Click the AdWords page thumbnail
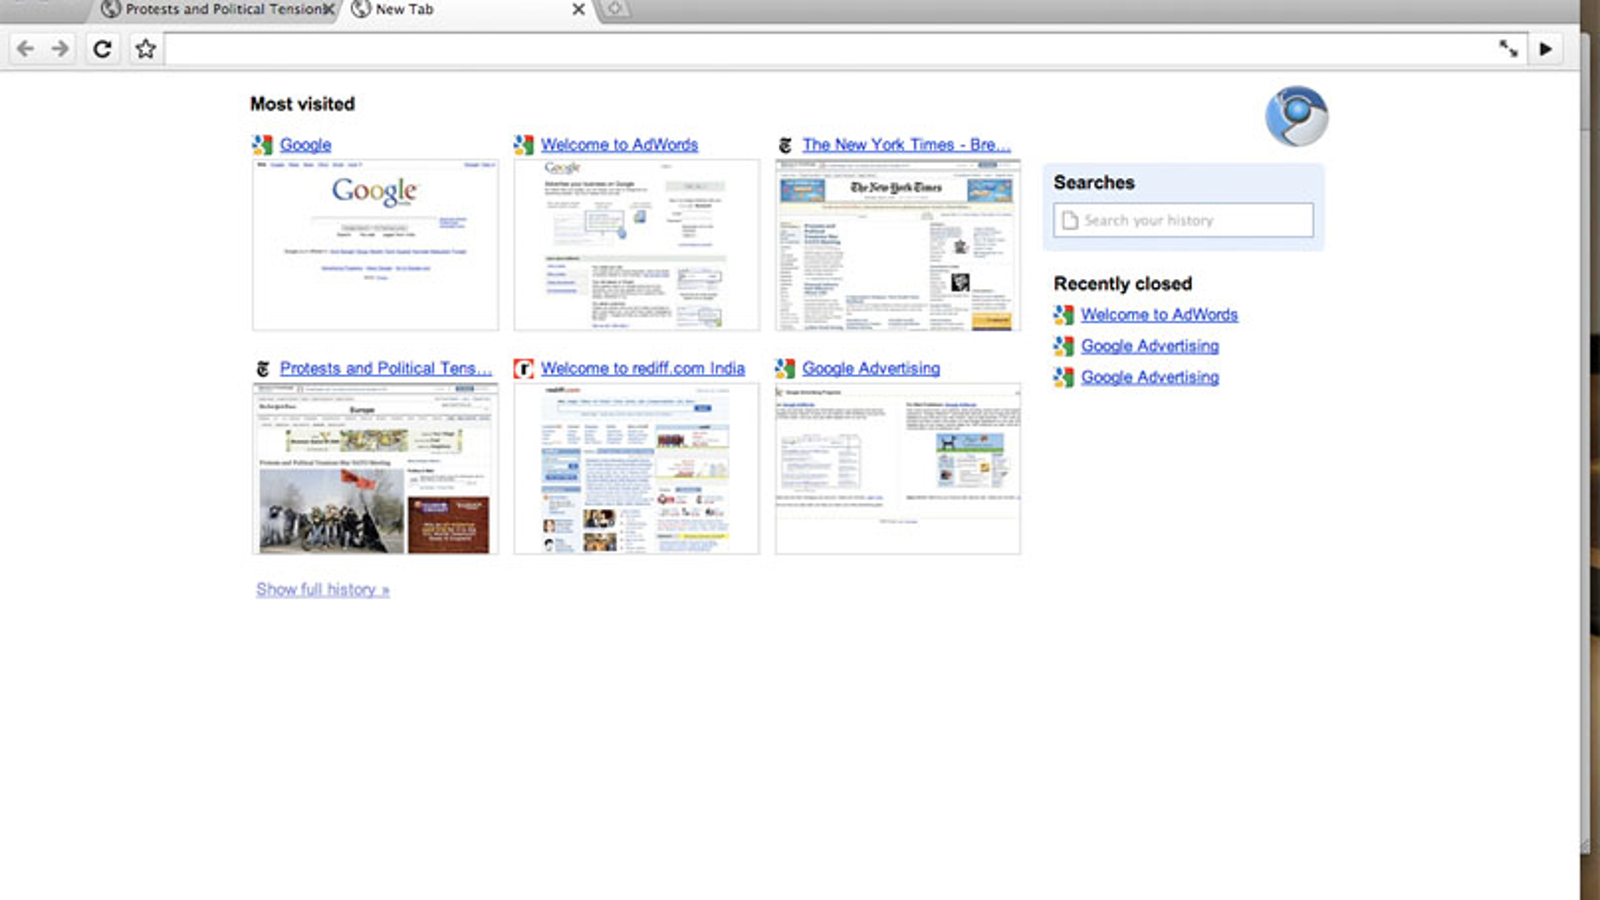This screenshot has width=1600, height=900. click(637, 245)
